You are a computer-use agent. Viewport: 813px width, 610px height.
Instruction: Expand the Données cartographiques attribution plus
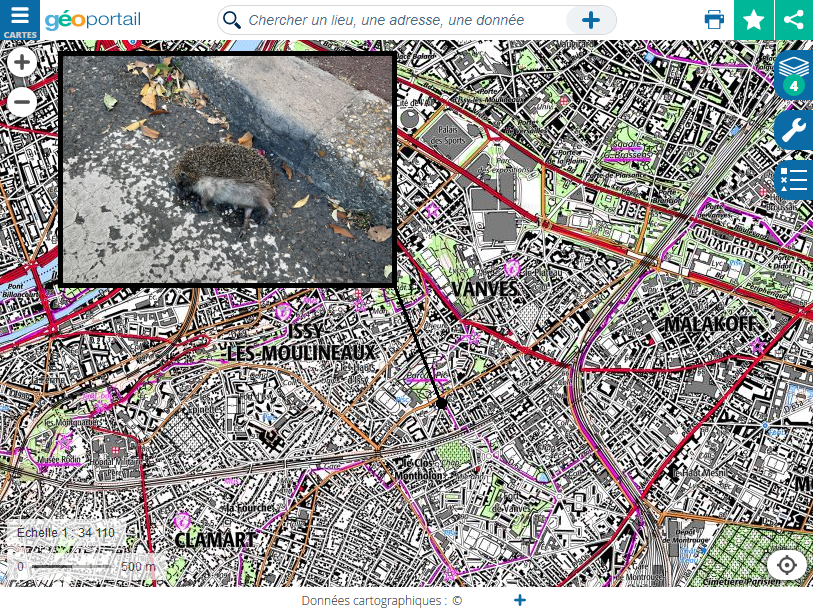520,600
